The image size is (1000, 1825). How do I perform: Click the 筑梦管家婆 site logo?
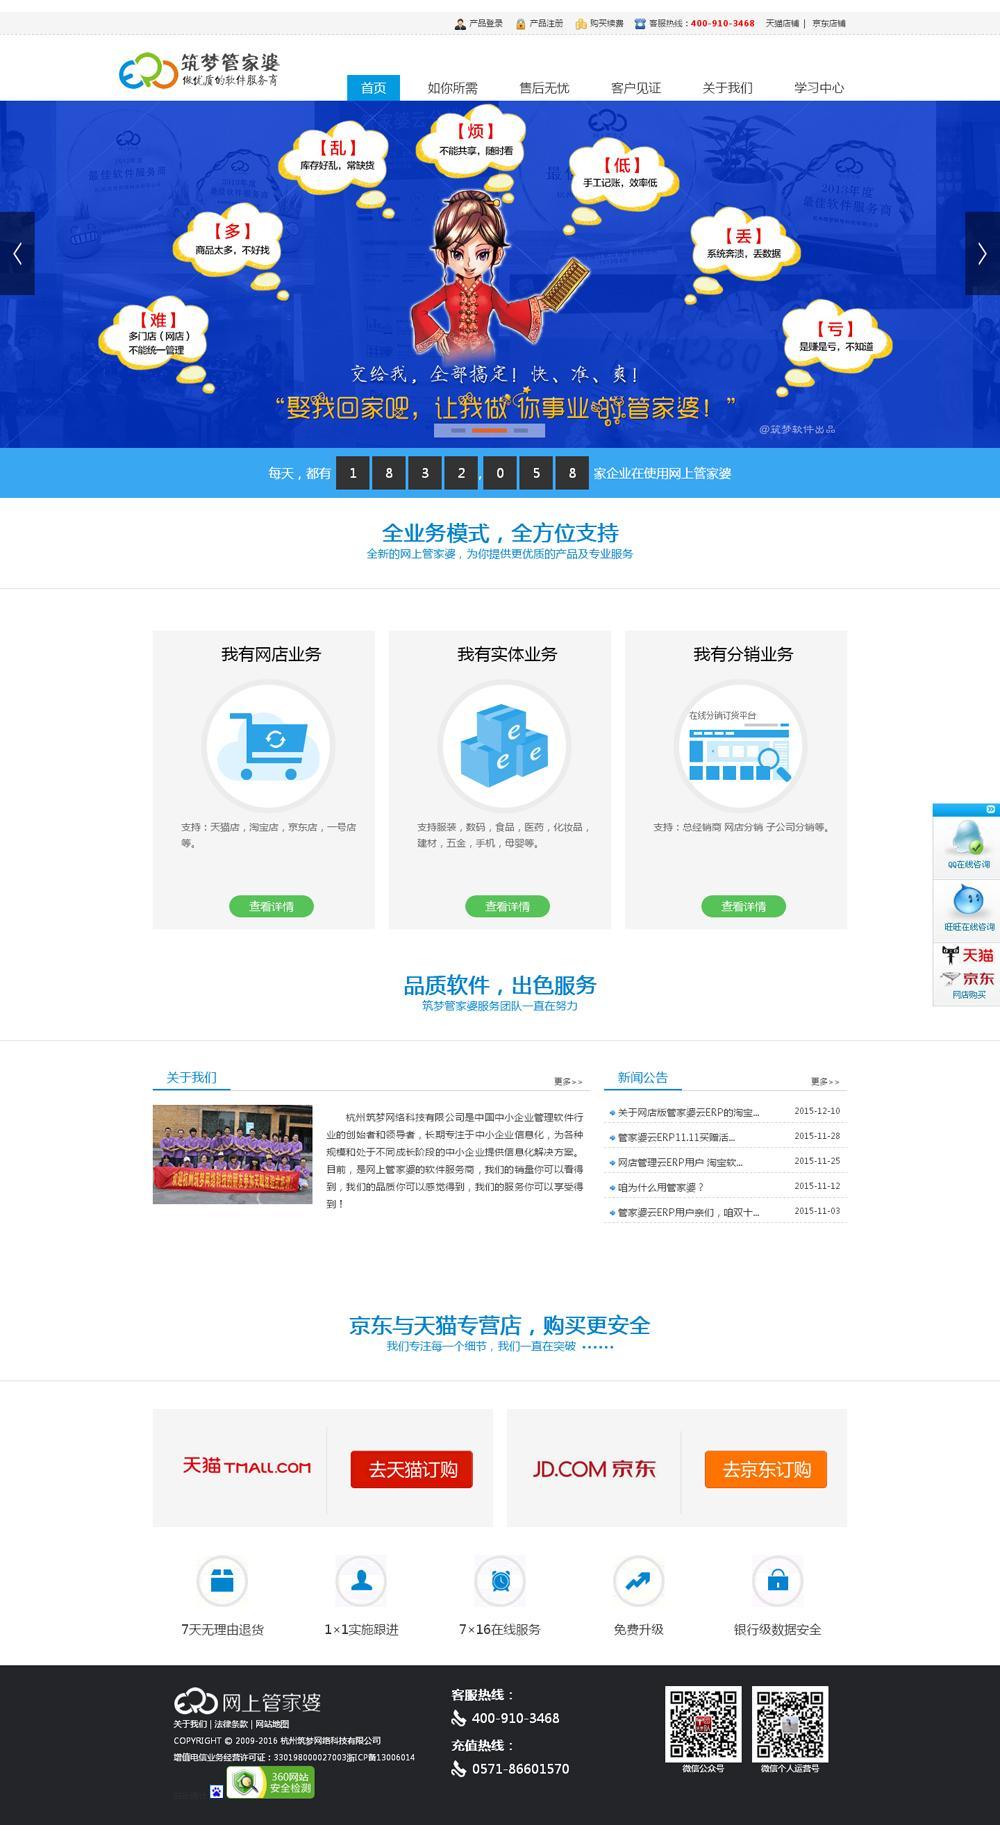point(199,70)
